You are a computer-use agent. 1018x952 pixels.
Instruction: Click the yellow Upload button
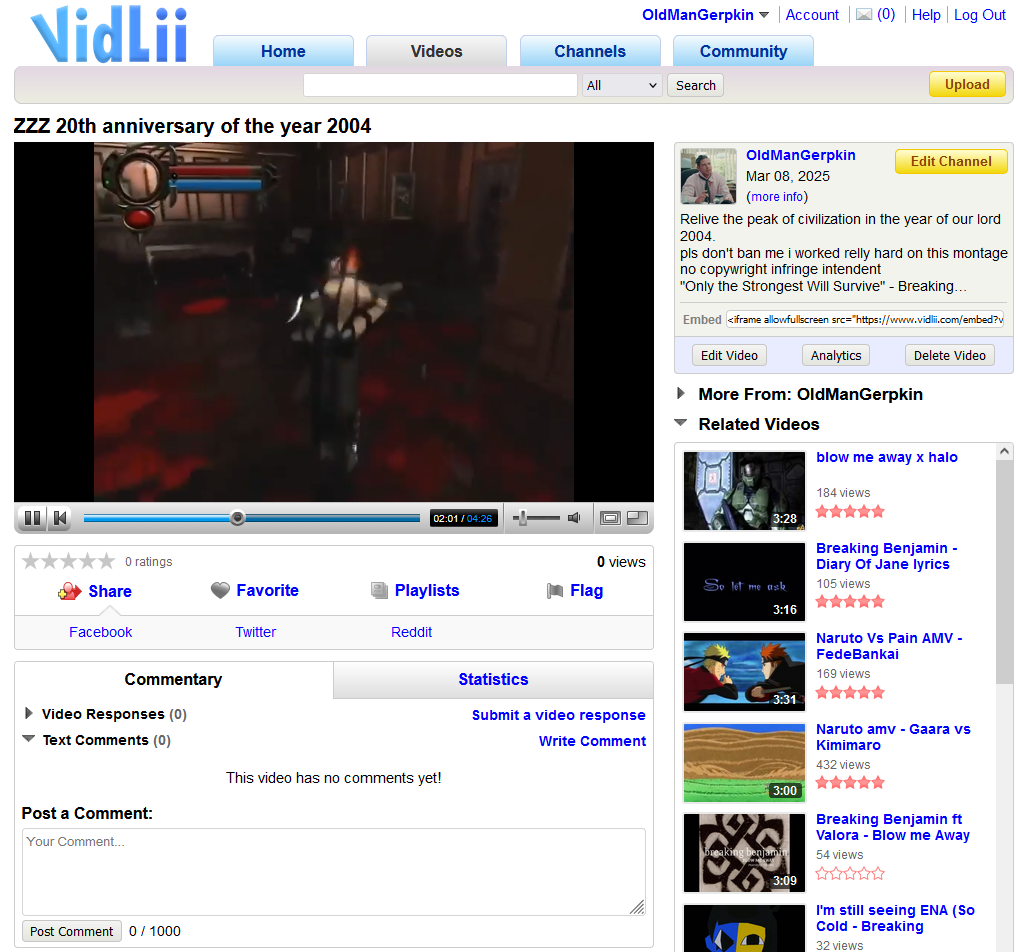pyautogui.click(x=967, y=84)
